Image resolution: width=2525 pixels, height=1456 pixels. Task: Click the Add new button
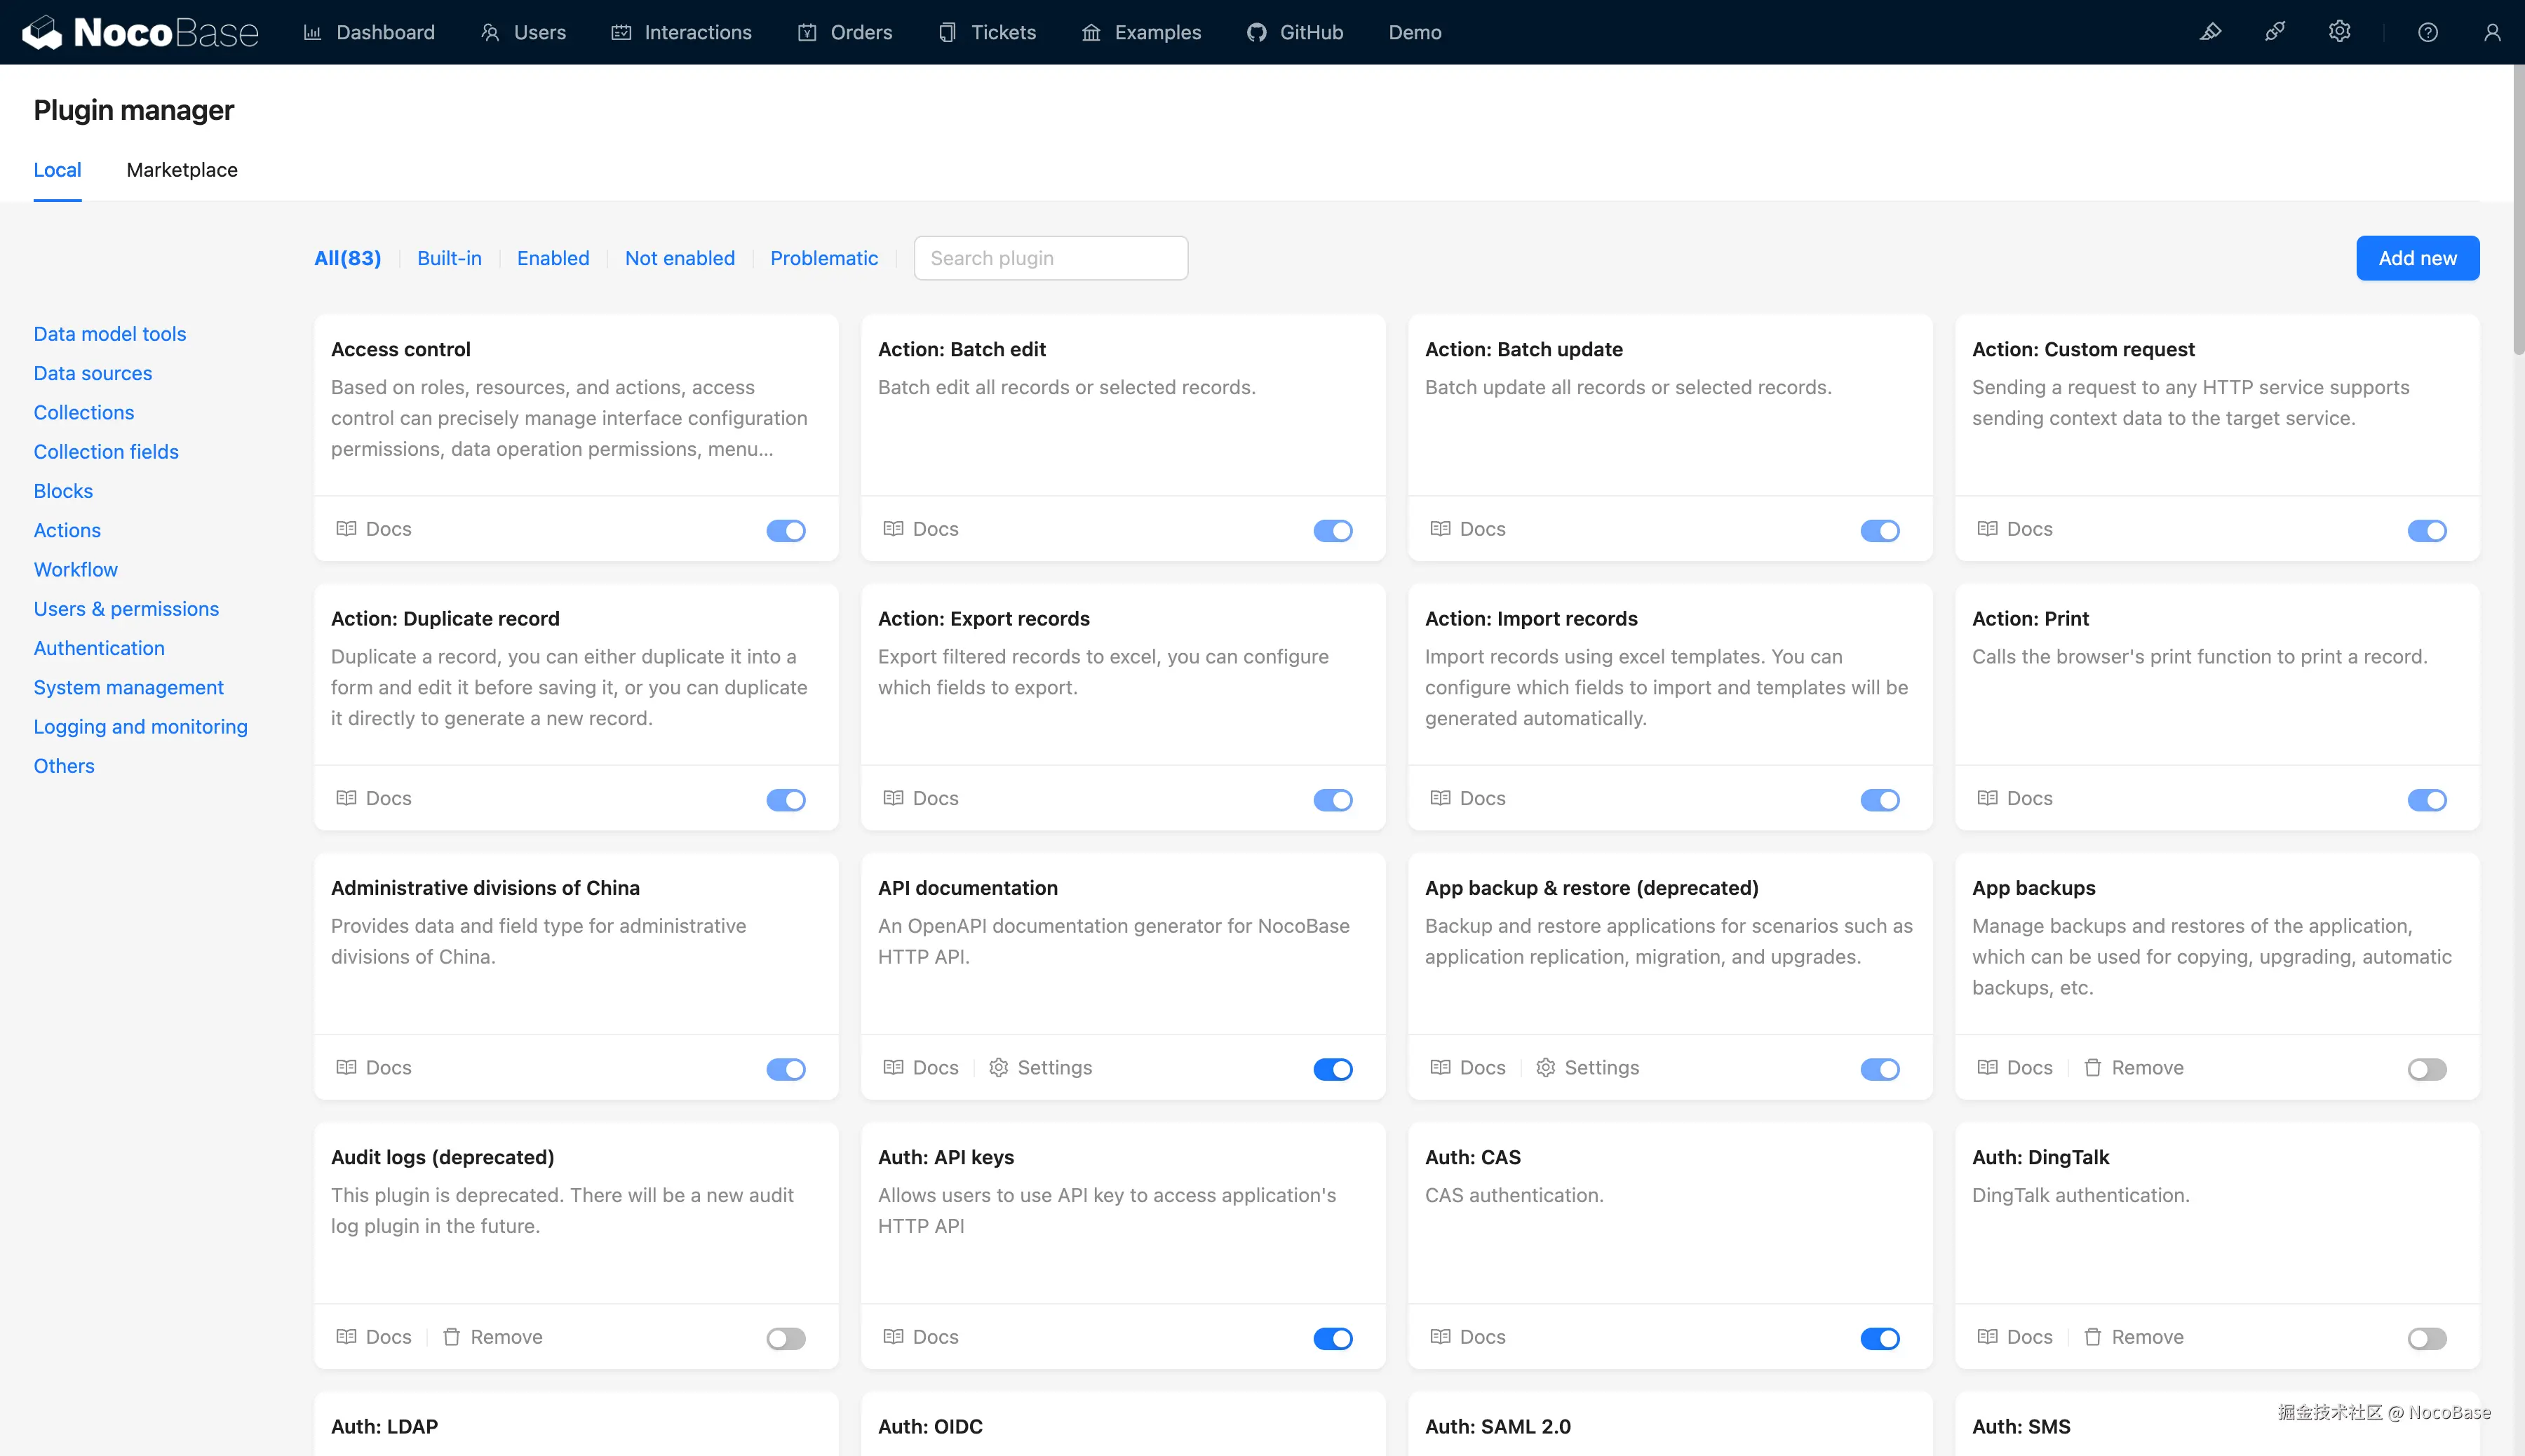tap(2417, 258)
